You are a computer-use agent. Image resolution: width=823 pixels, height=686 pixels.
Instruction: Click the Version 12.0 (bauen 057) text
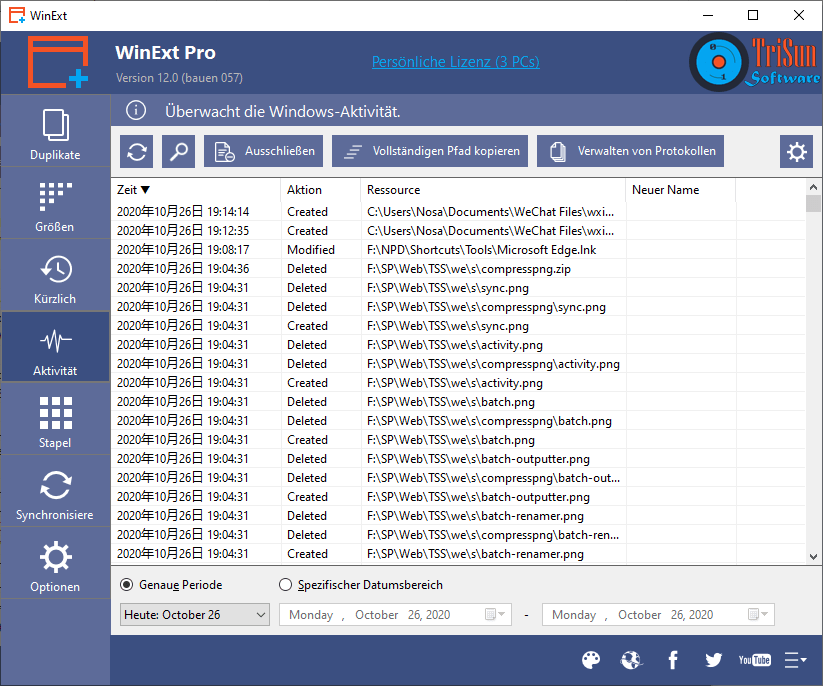coord(179,78)
